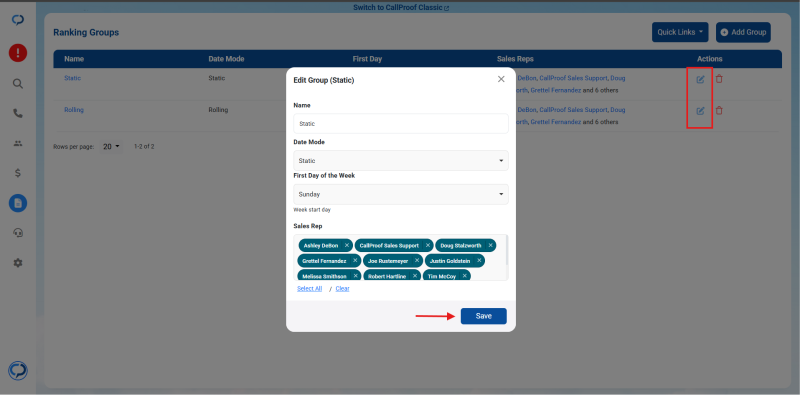800x395 pixels.
Task: Edit the Rolling group row
Action: pyautogui.click(x=701, y=110)
